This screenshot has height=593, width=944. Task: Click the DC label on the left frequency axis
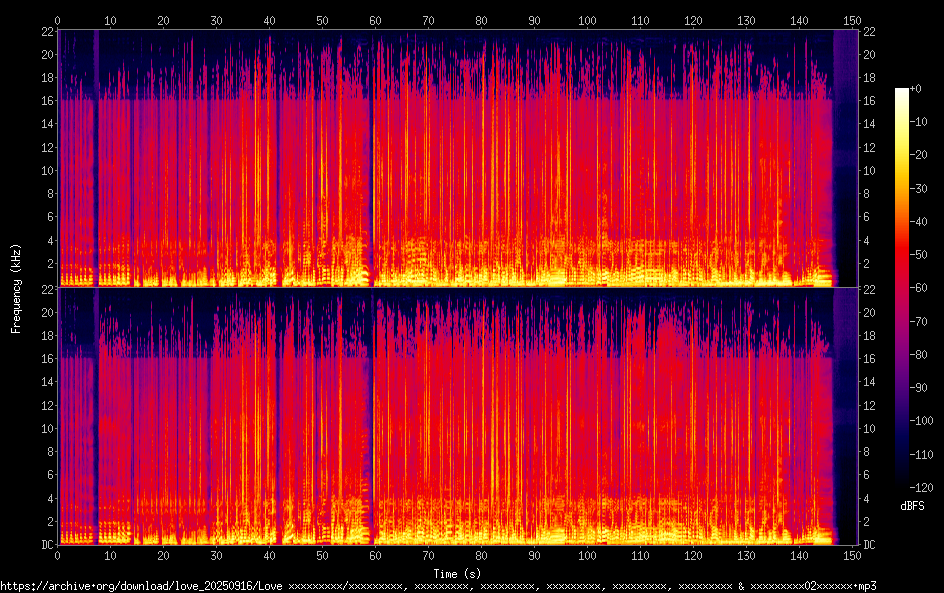pos(47,545)
